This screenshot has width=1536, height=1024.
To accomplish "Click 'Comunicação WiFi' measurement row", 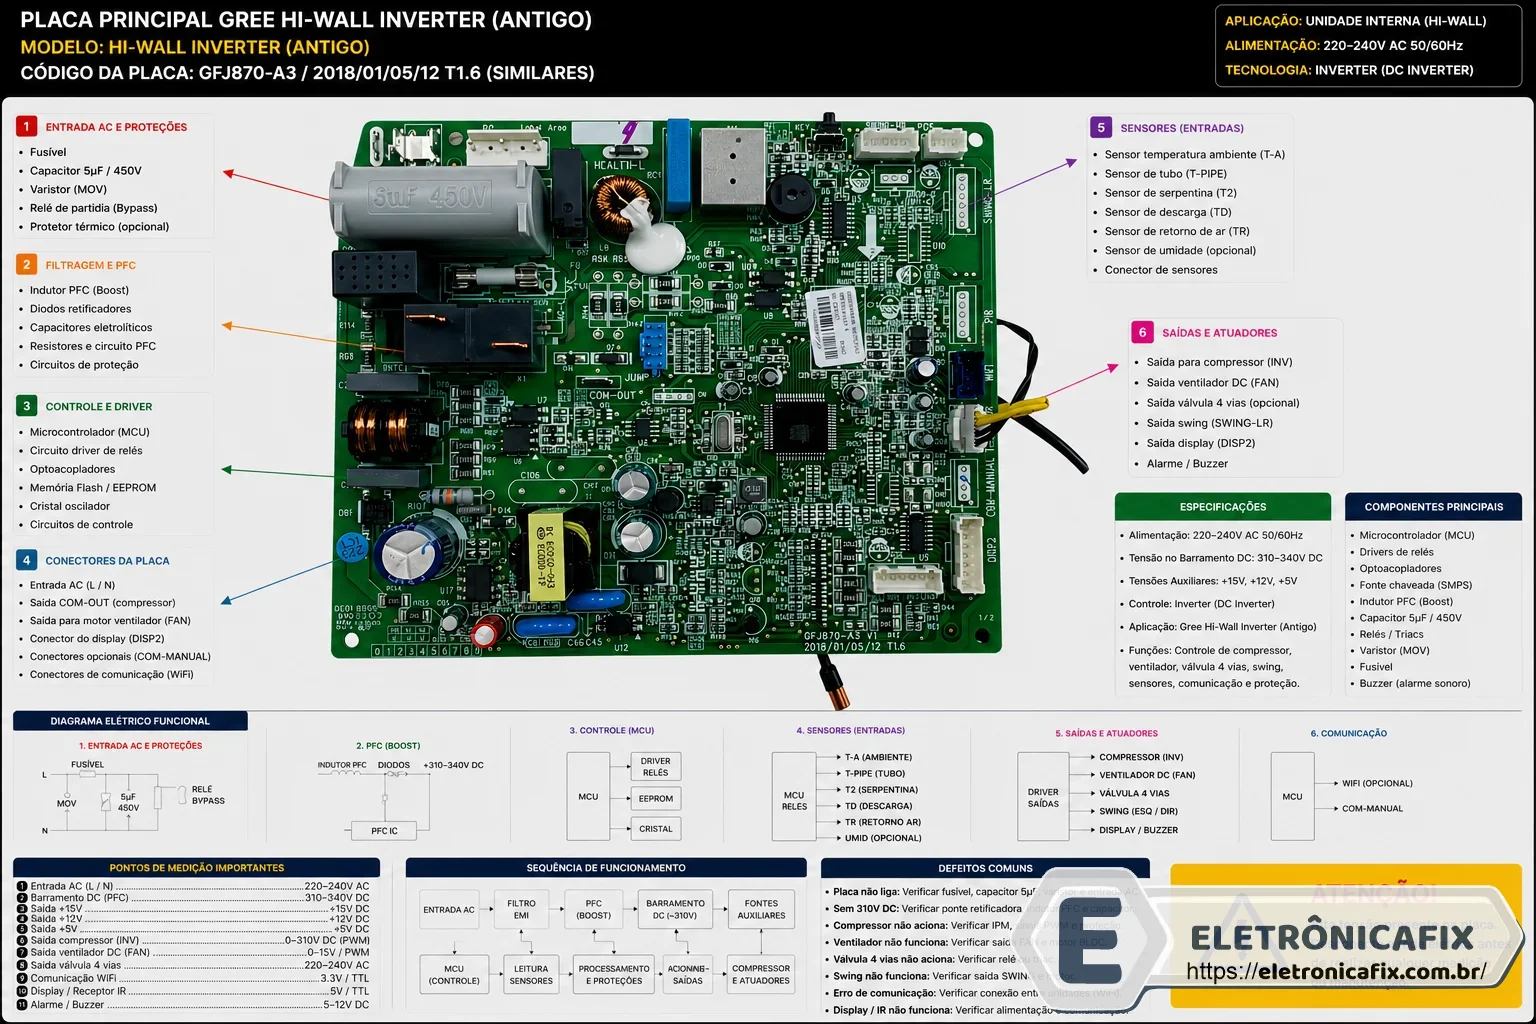I will coord(193,978).
